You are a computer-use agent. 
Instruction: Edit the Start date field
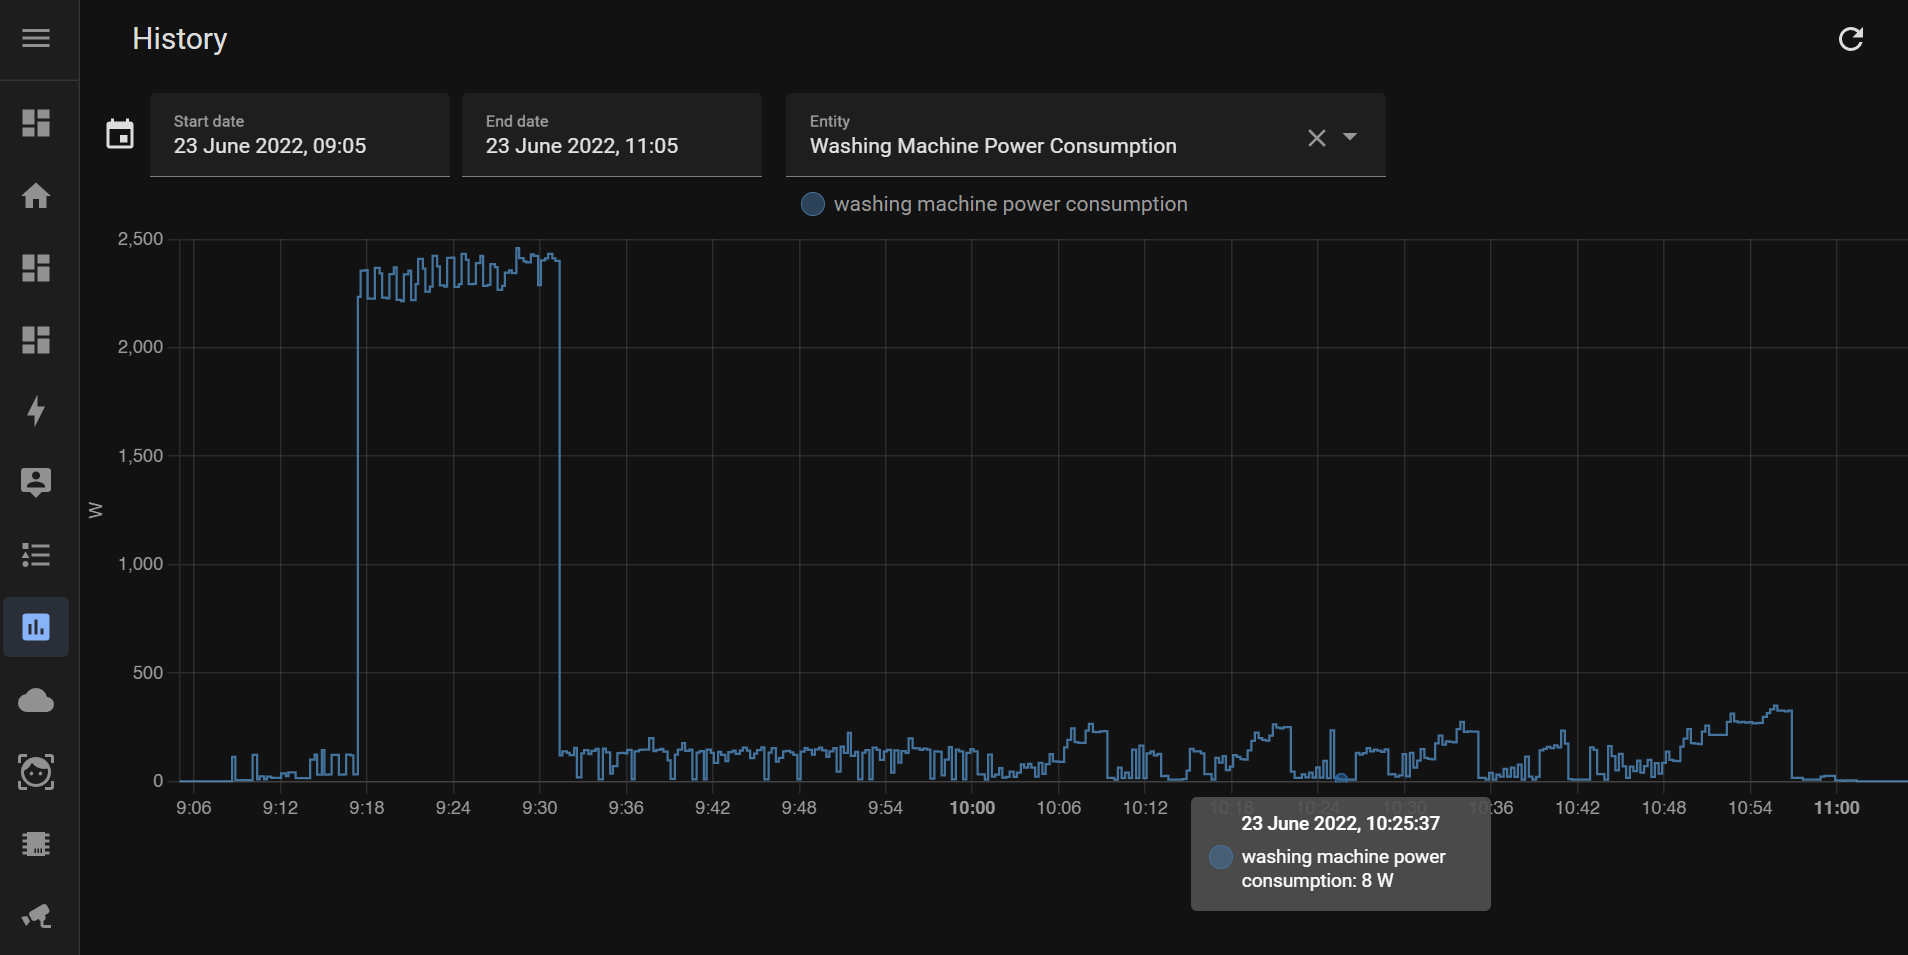[x=300, y=135]
